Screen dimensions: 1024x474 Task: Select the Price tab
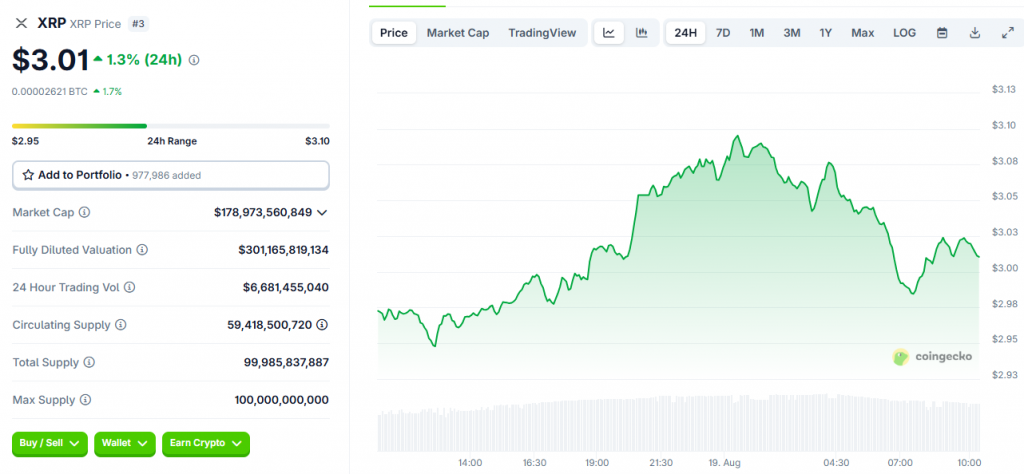394,33
